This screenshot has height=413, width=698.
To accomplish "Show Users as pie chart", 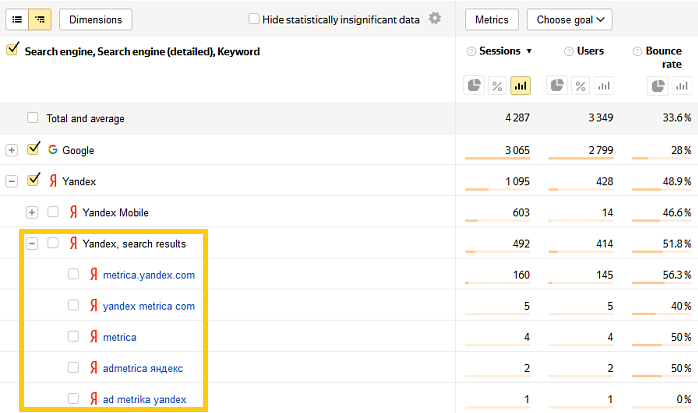I will (557, 86).
